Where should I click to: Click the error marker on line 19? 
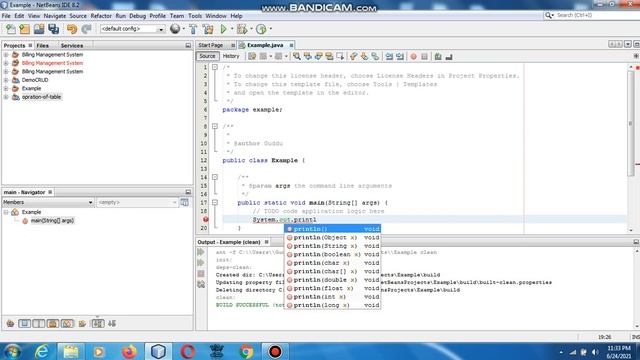[x=206, y=220]
